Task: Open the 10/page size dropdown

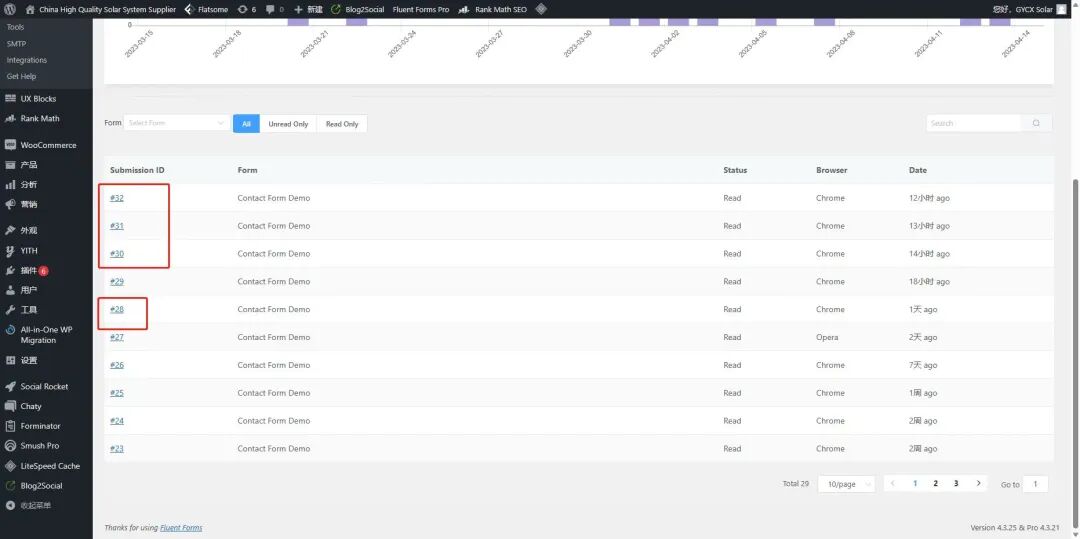Action: (x=847, y=484)
